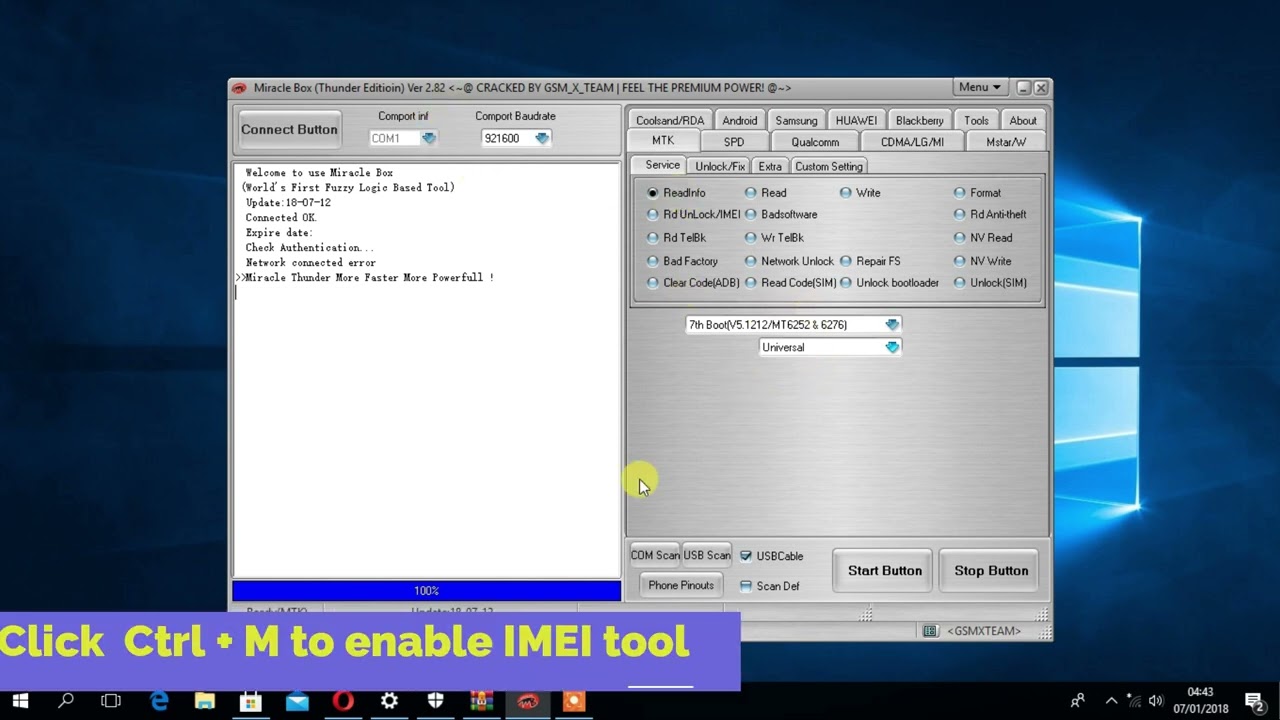Viewport: 1280px width, 720px height.
Task: Select the Repair FS option
Action: [x=846, y=261]
